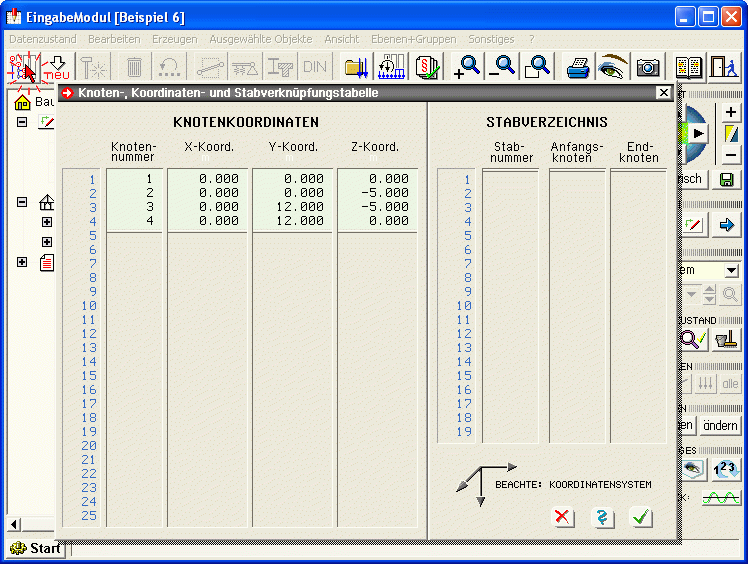This screenshot has height=564, width=748.
Task: Click the green floppy disk save icon
Action: (727, 180)
